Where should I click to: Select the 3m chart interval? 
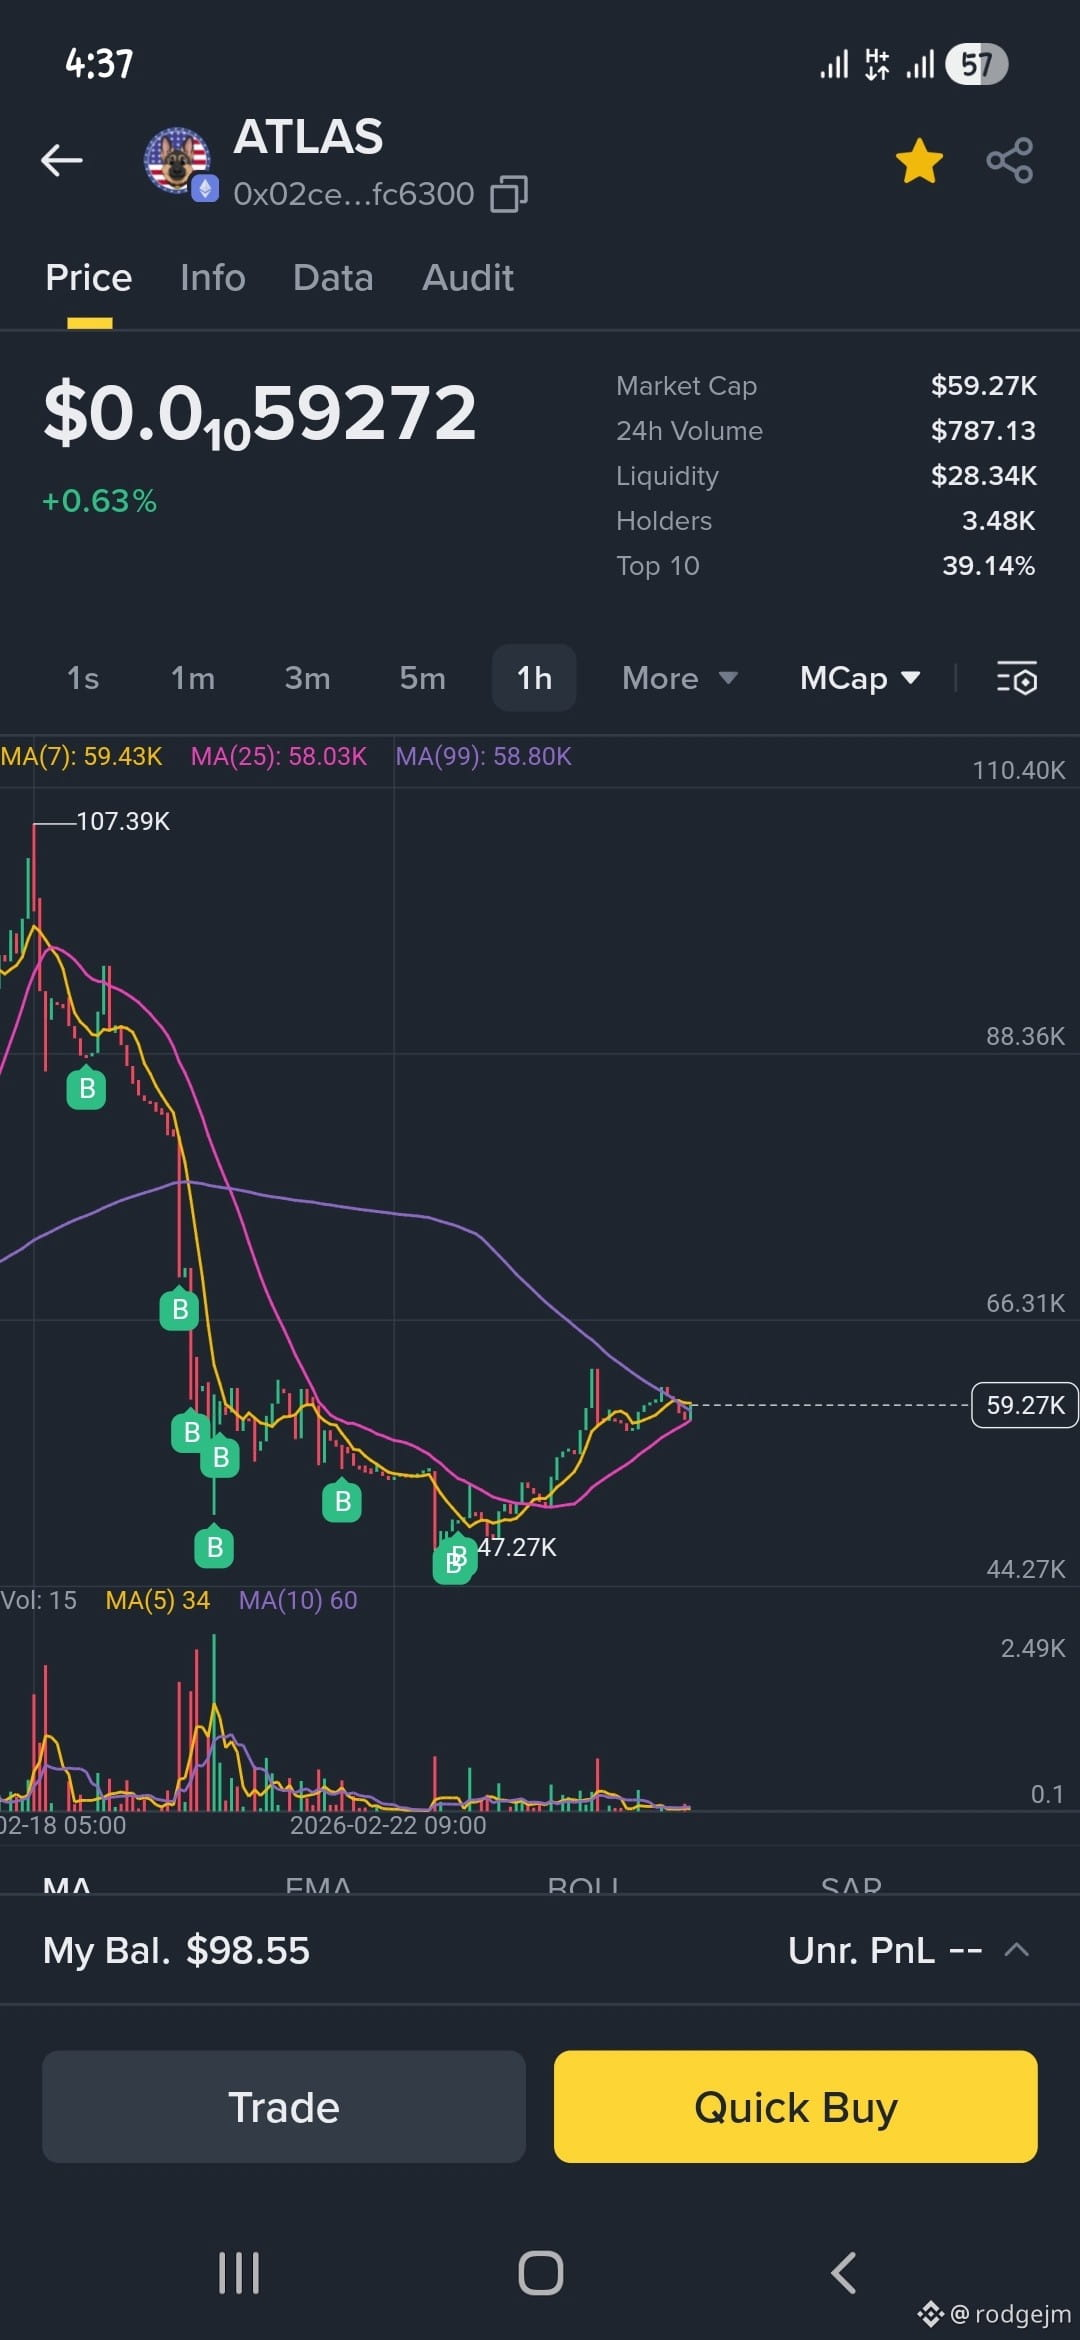point(308,678)
